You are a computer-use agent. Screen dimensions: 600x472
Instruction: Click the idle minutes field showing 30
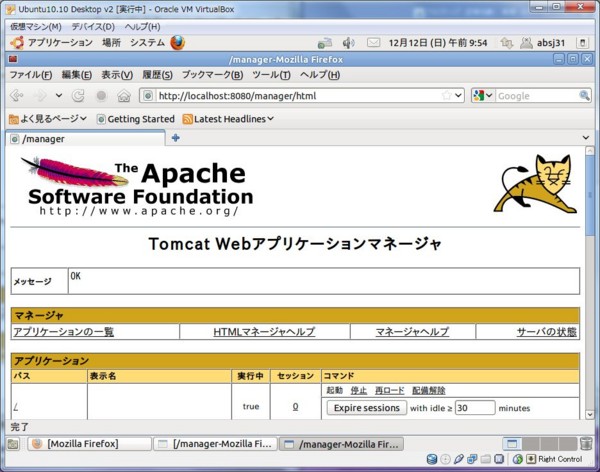[x=475, y=408]
